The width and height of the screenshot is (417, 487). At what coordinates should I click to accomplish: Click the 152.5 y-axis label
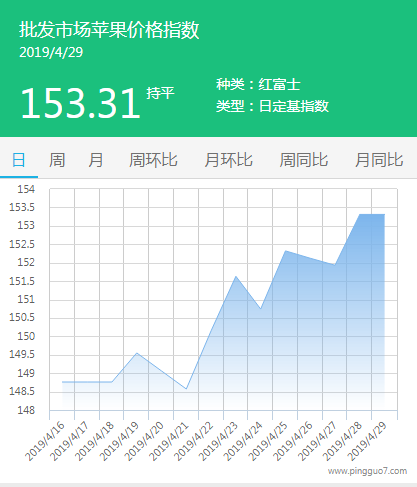click(22, 244)
